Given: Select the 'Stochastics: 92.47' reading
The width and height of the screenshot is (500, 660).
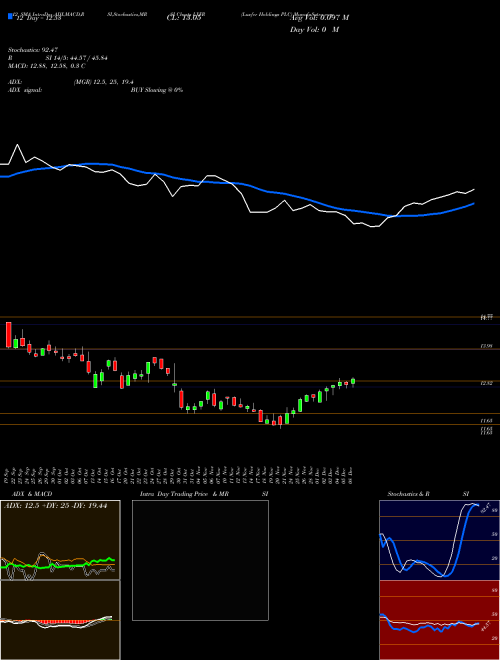Looking at the screenshot, I should point(31,50).
